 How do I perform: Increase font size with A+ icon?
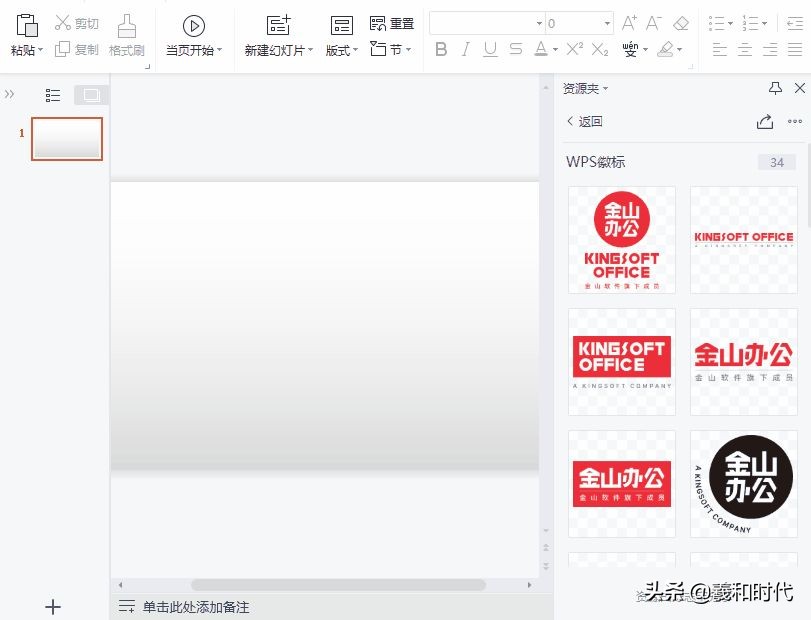click(629, 23)
